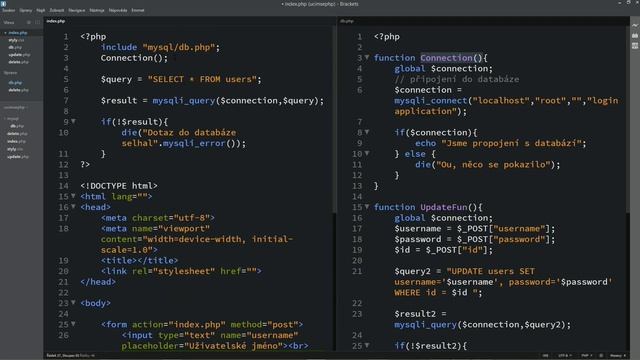
Task: Click the $id = $_POST["id"] line
Action: [x=444, y=250]
